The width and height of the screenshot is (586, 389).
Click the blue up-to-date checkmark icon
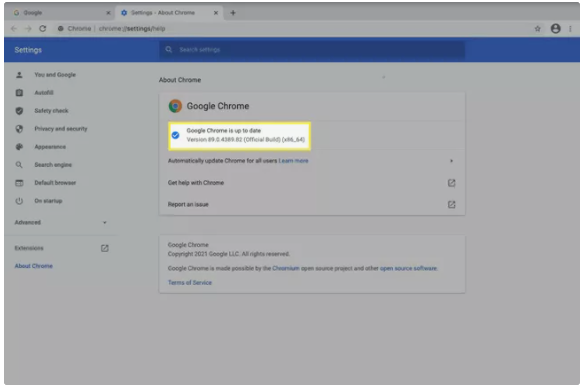[x=175, y=135]
